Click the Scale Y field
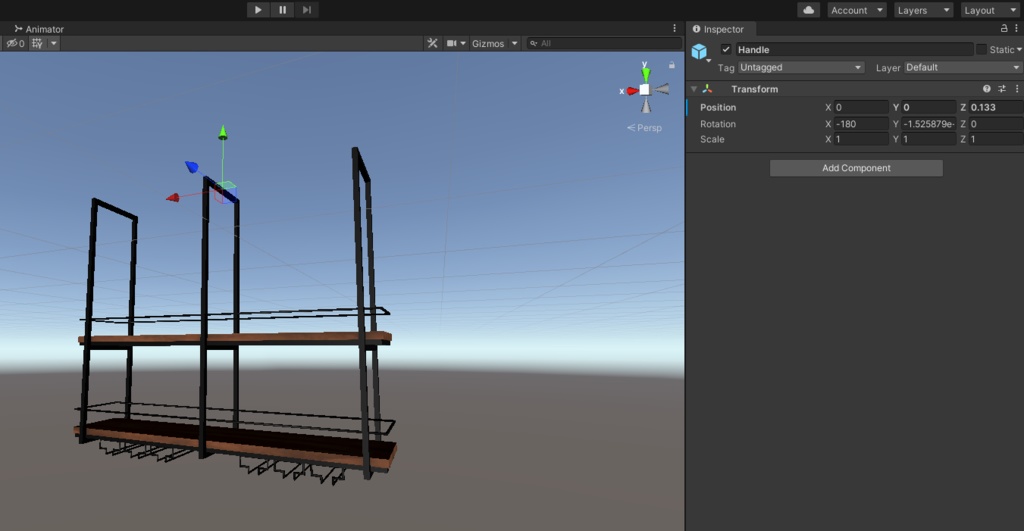The width and height of the screenshot is (1024, 531). [929, 139]
